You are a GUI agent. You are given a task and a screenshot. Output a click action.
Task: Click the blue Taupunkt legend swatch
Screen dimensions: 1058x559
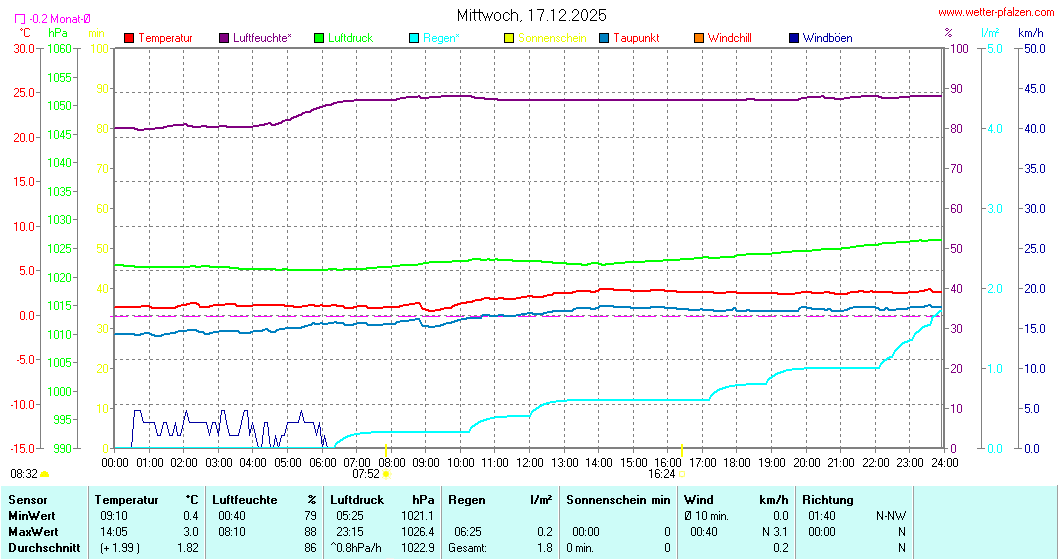tap(604, 38)
